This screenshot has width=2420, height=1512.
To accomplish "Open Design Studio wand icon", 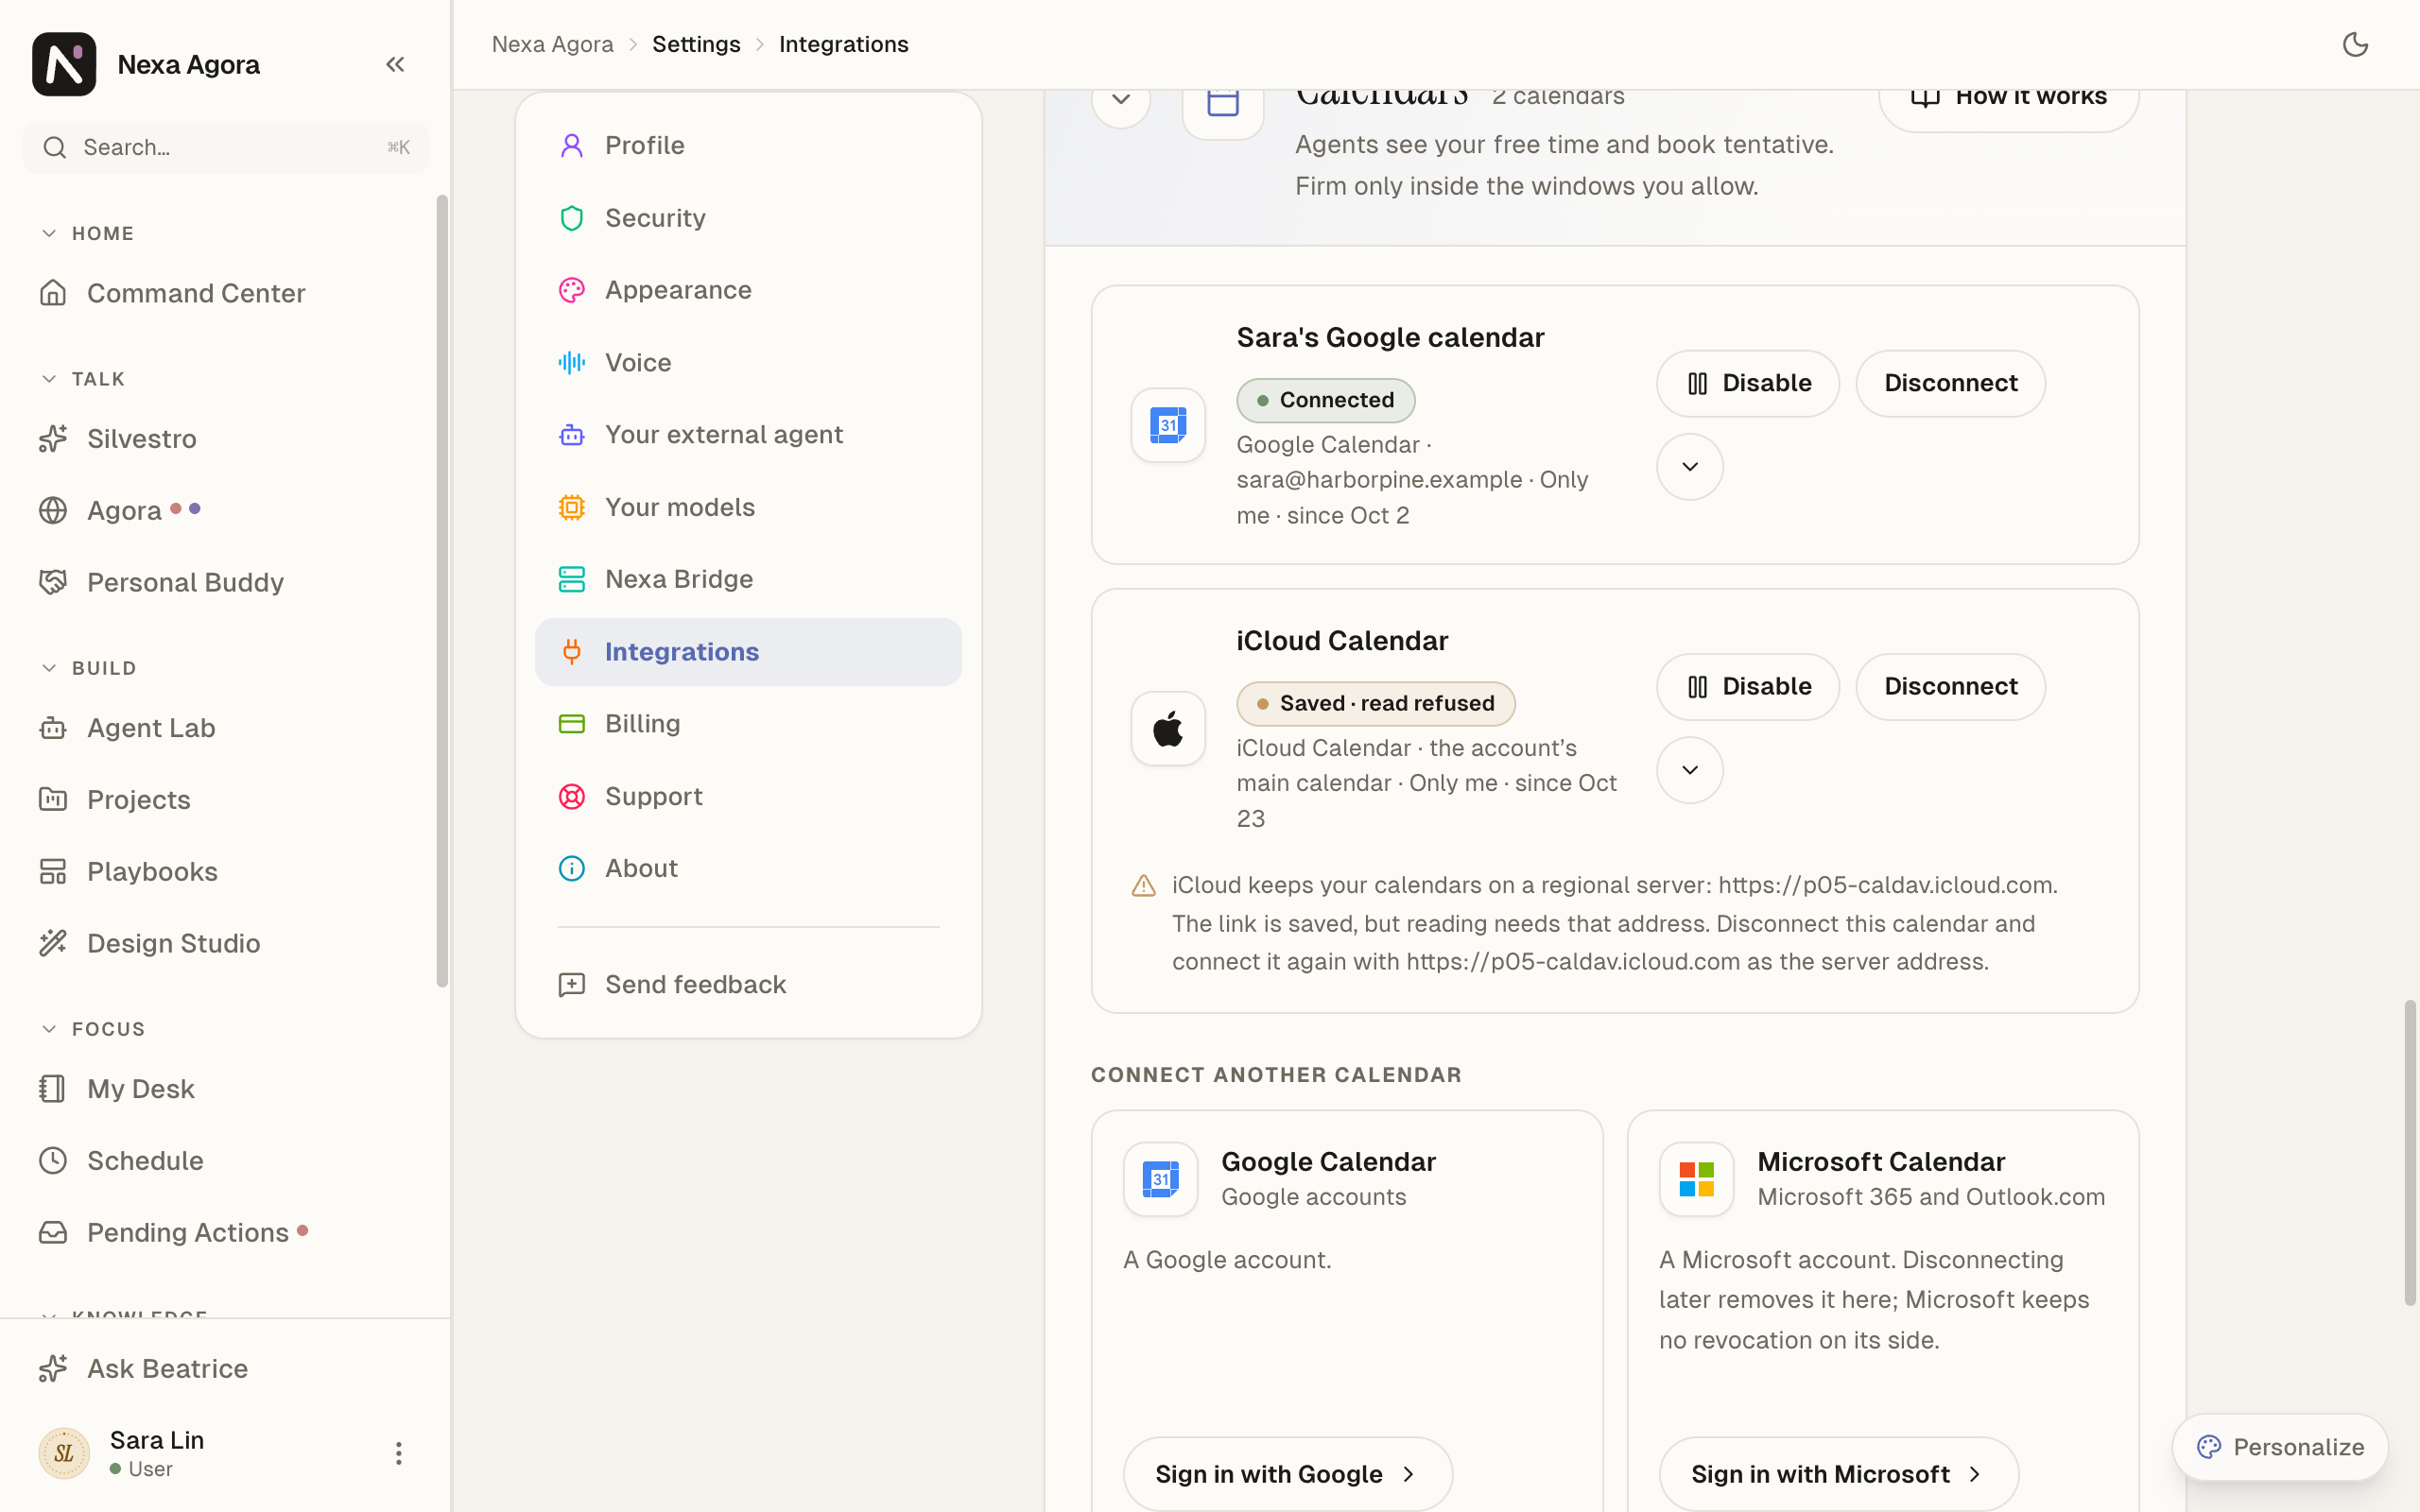I will 53,943.
